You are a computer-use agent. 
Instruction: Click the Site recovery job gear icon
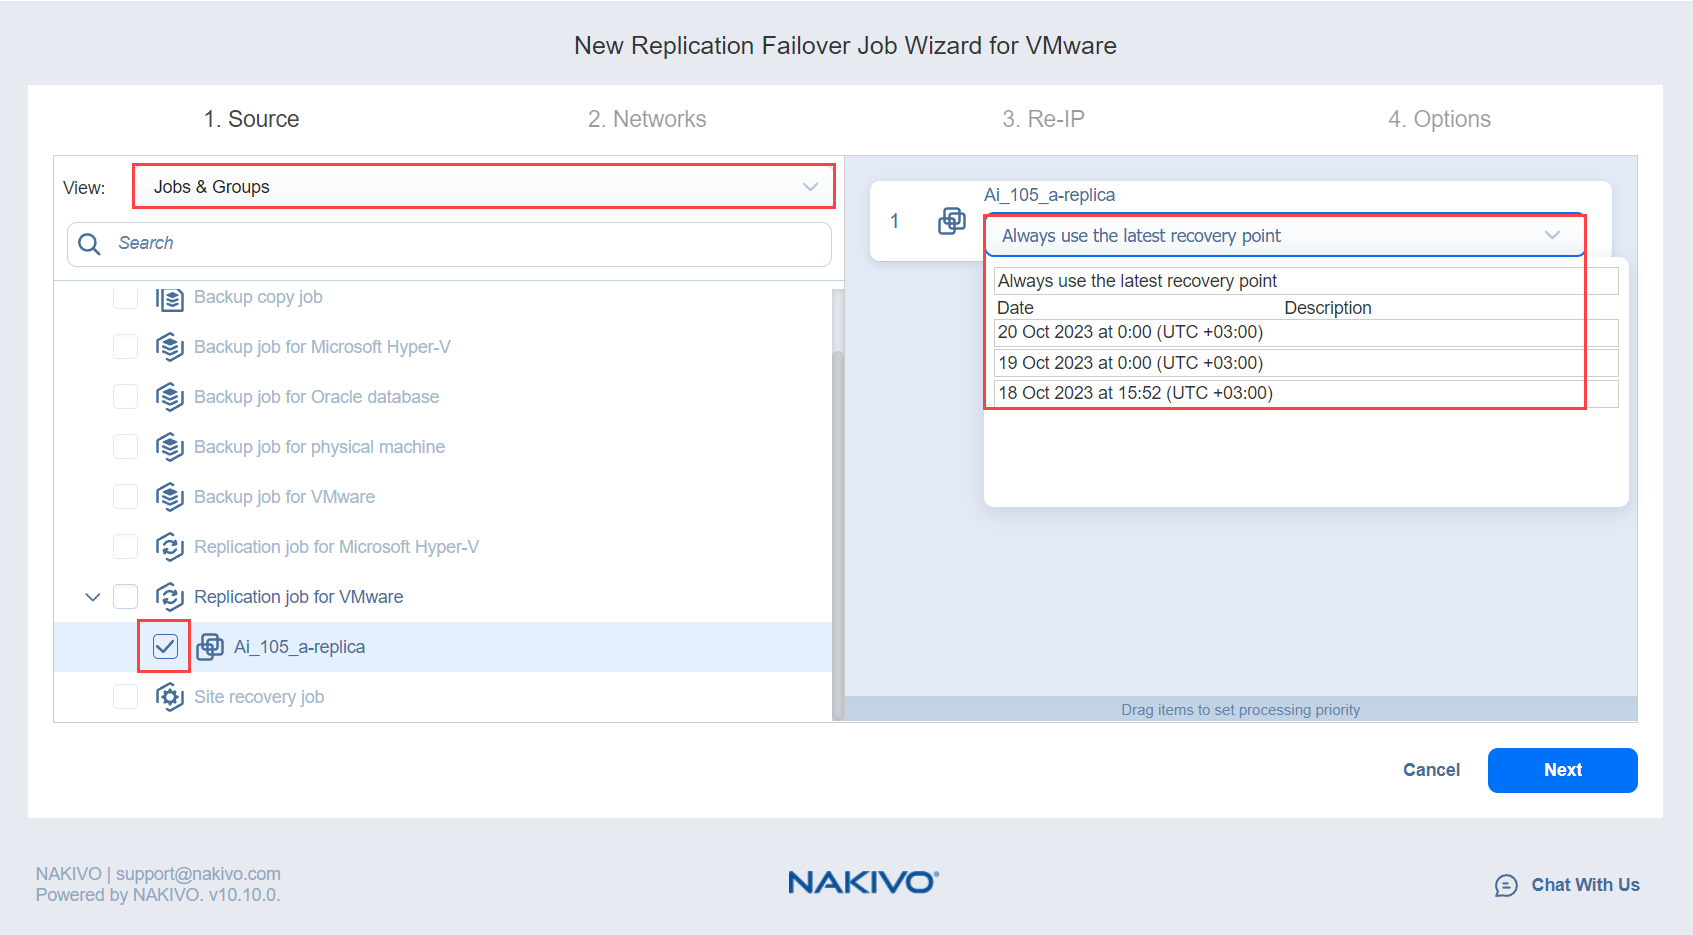tap(170, 697)
